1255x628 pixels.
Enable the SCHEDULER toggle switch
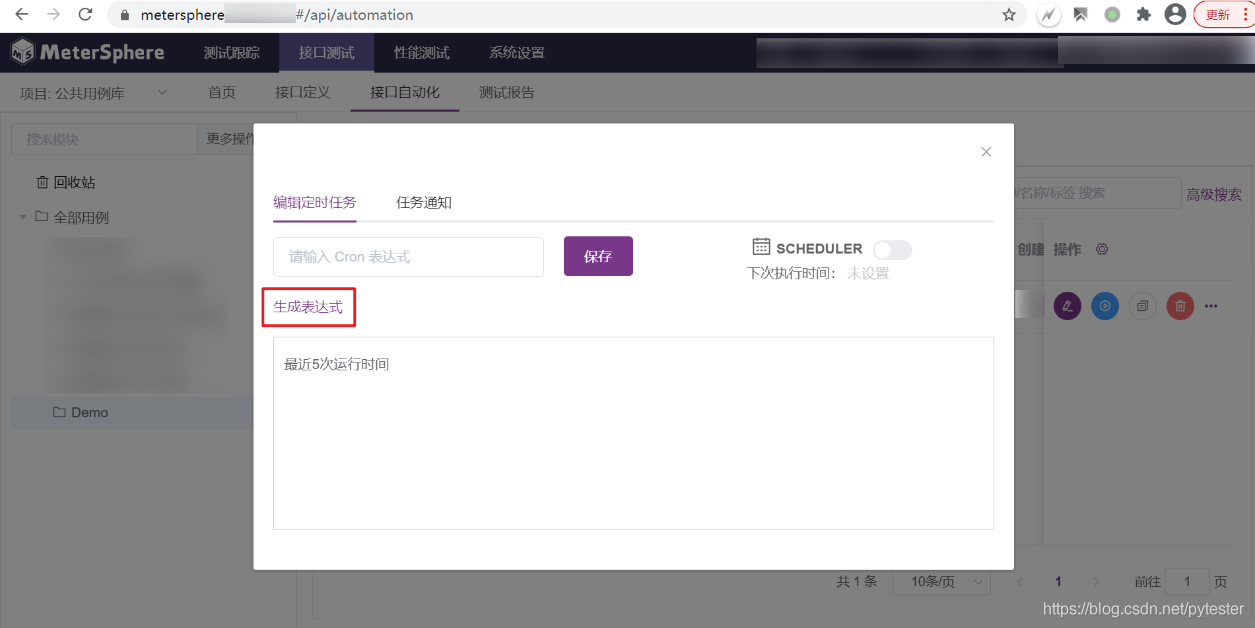point(891,249)
